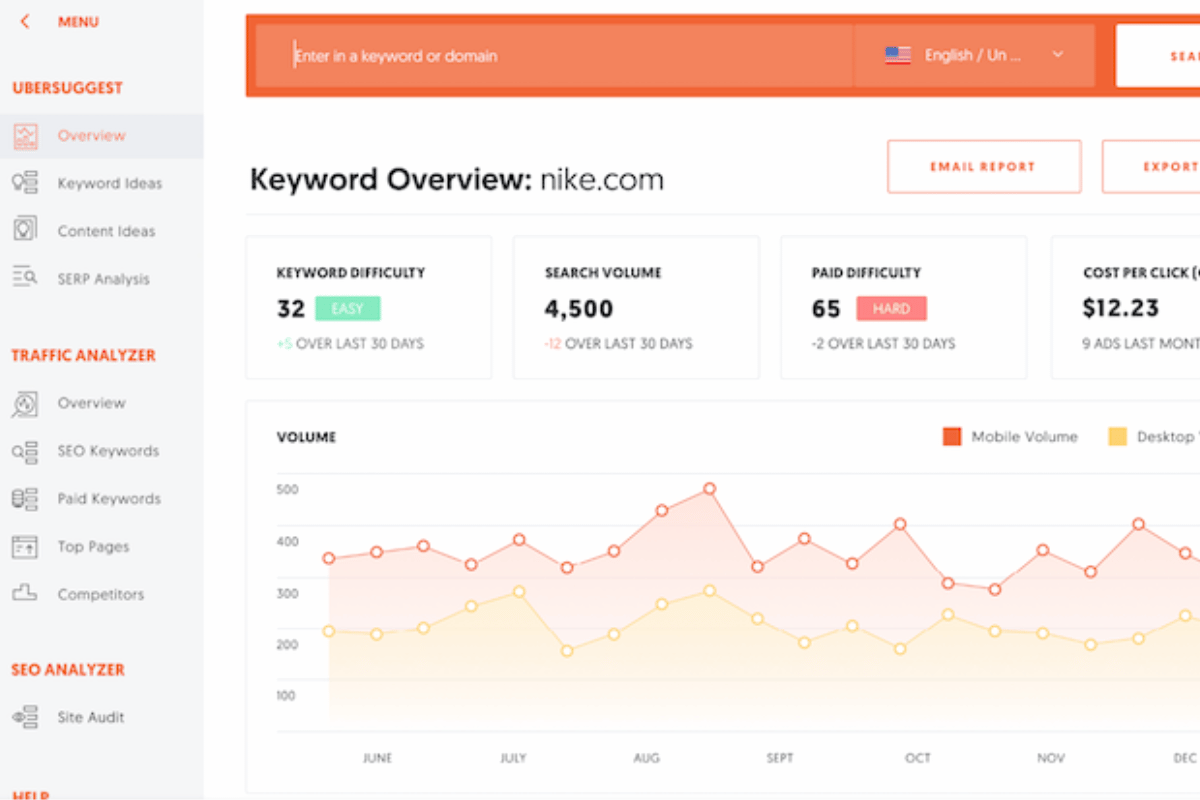
Task: Go to SEO Keywords
Action: click(x=108, y=451)
